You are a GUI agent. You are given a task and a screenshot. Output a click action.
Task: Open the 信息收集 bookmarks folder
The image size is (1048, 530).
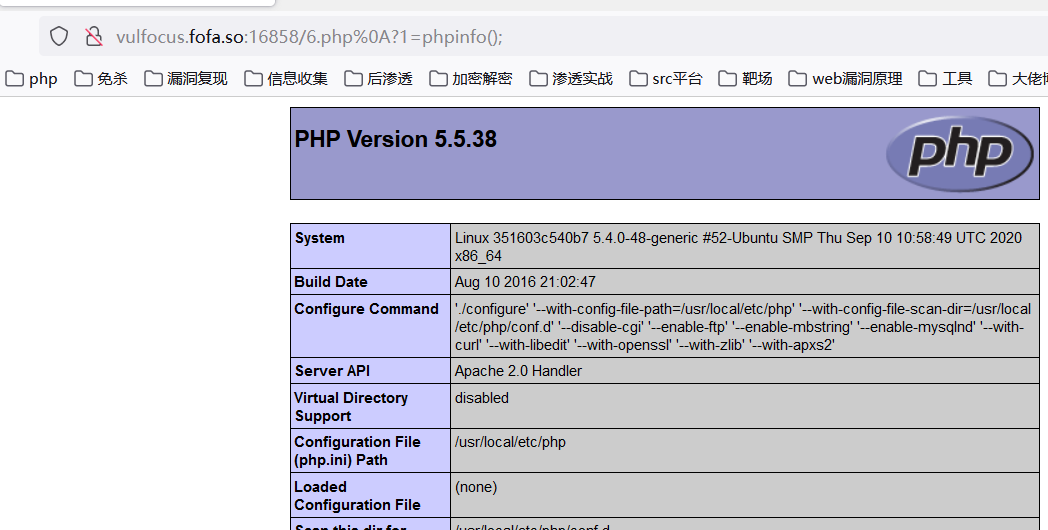(286, 79)
